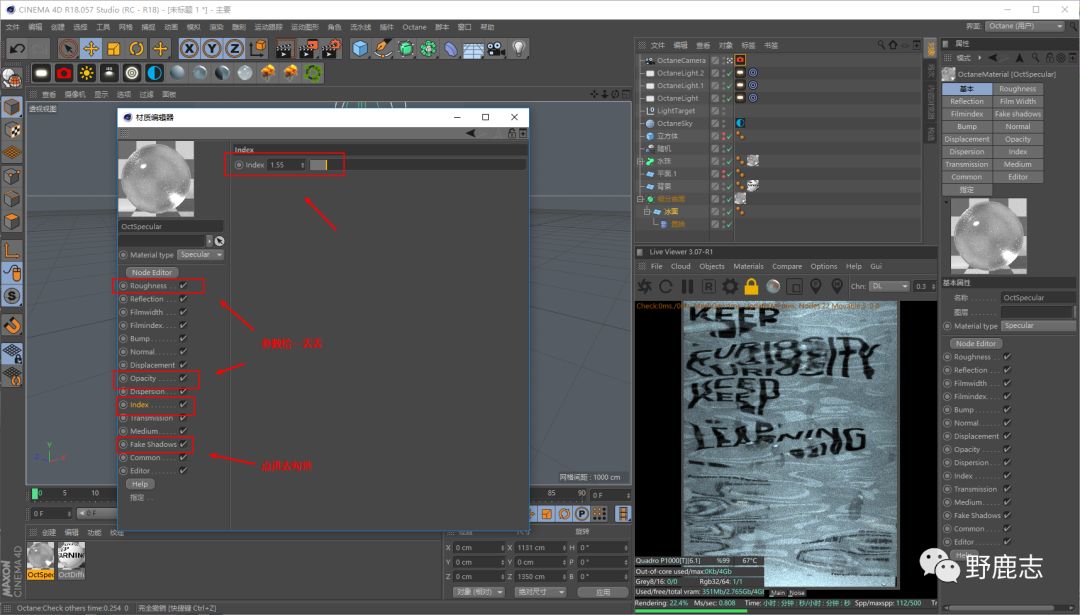Click the Undo arrow icon
The height and width of the screenshot is (615, 1080).
coord(17,48)
